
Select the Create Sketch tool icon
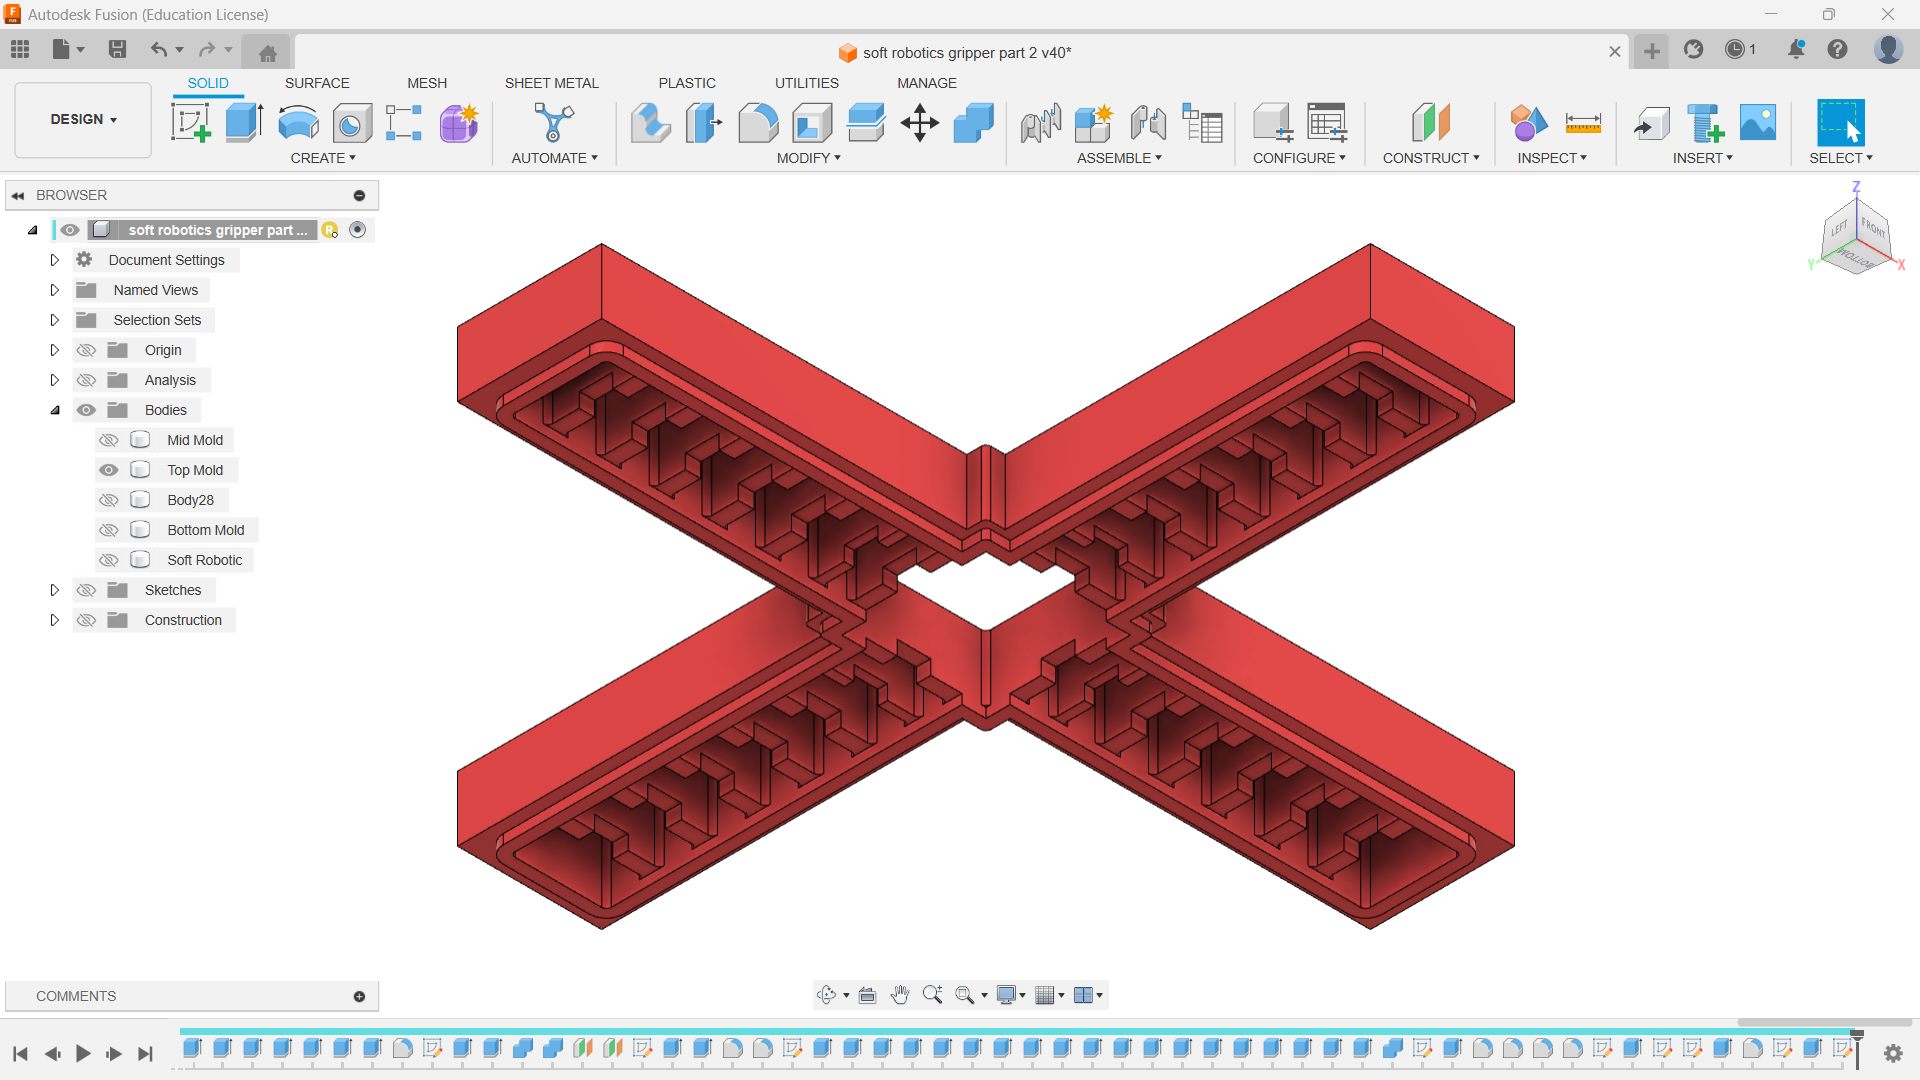[x=190, y=123]
